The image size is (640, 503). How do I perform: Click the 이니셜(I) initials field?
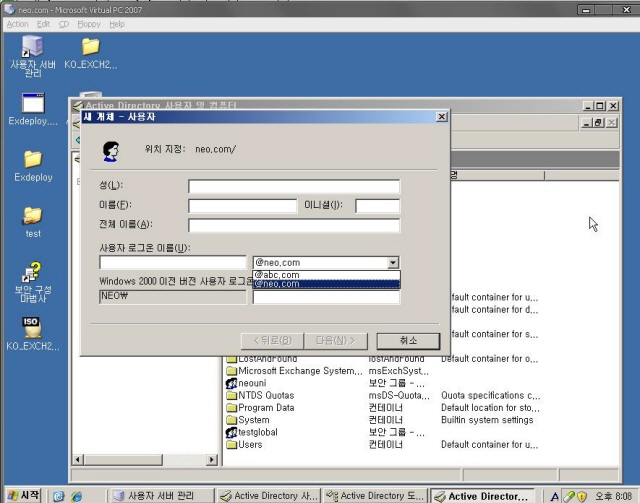click(x=378, y=206)
